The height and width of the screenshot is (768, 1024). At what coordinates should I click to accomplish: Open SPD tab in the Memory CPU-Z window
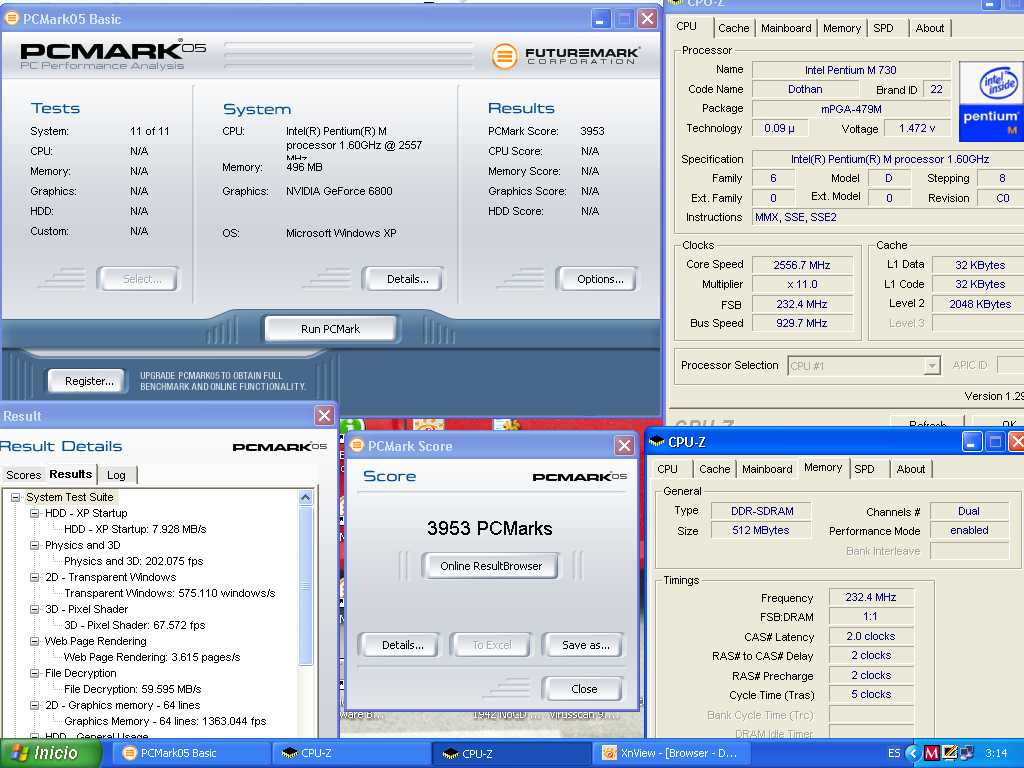(x=865, y=469)
